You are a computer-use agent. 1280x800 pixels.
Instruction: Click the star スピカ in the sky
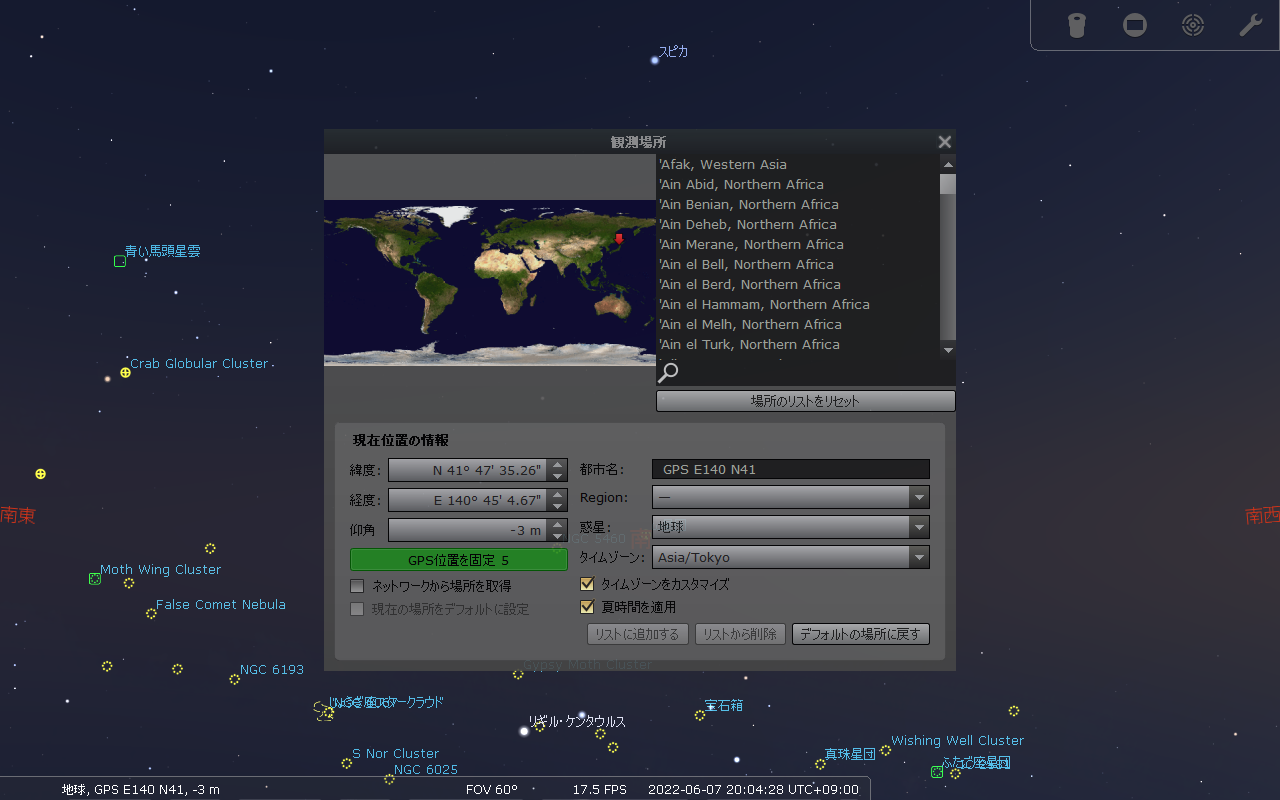(x=655, y=60)
